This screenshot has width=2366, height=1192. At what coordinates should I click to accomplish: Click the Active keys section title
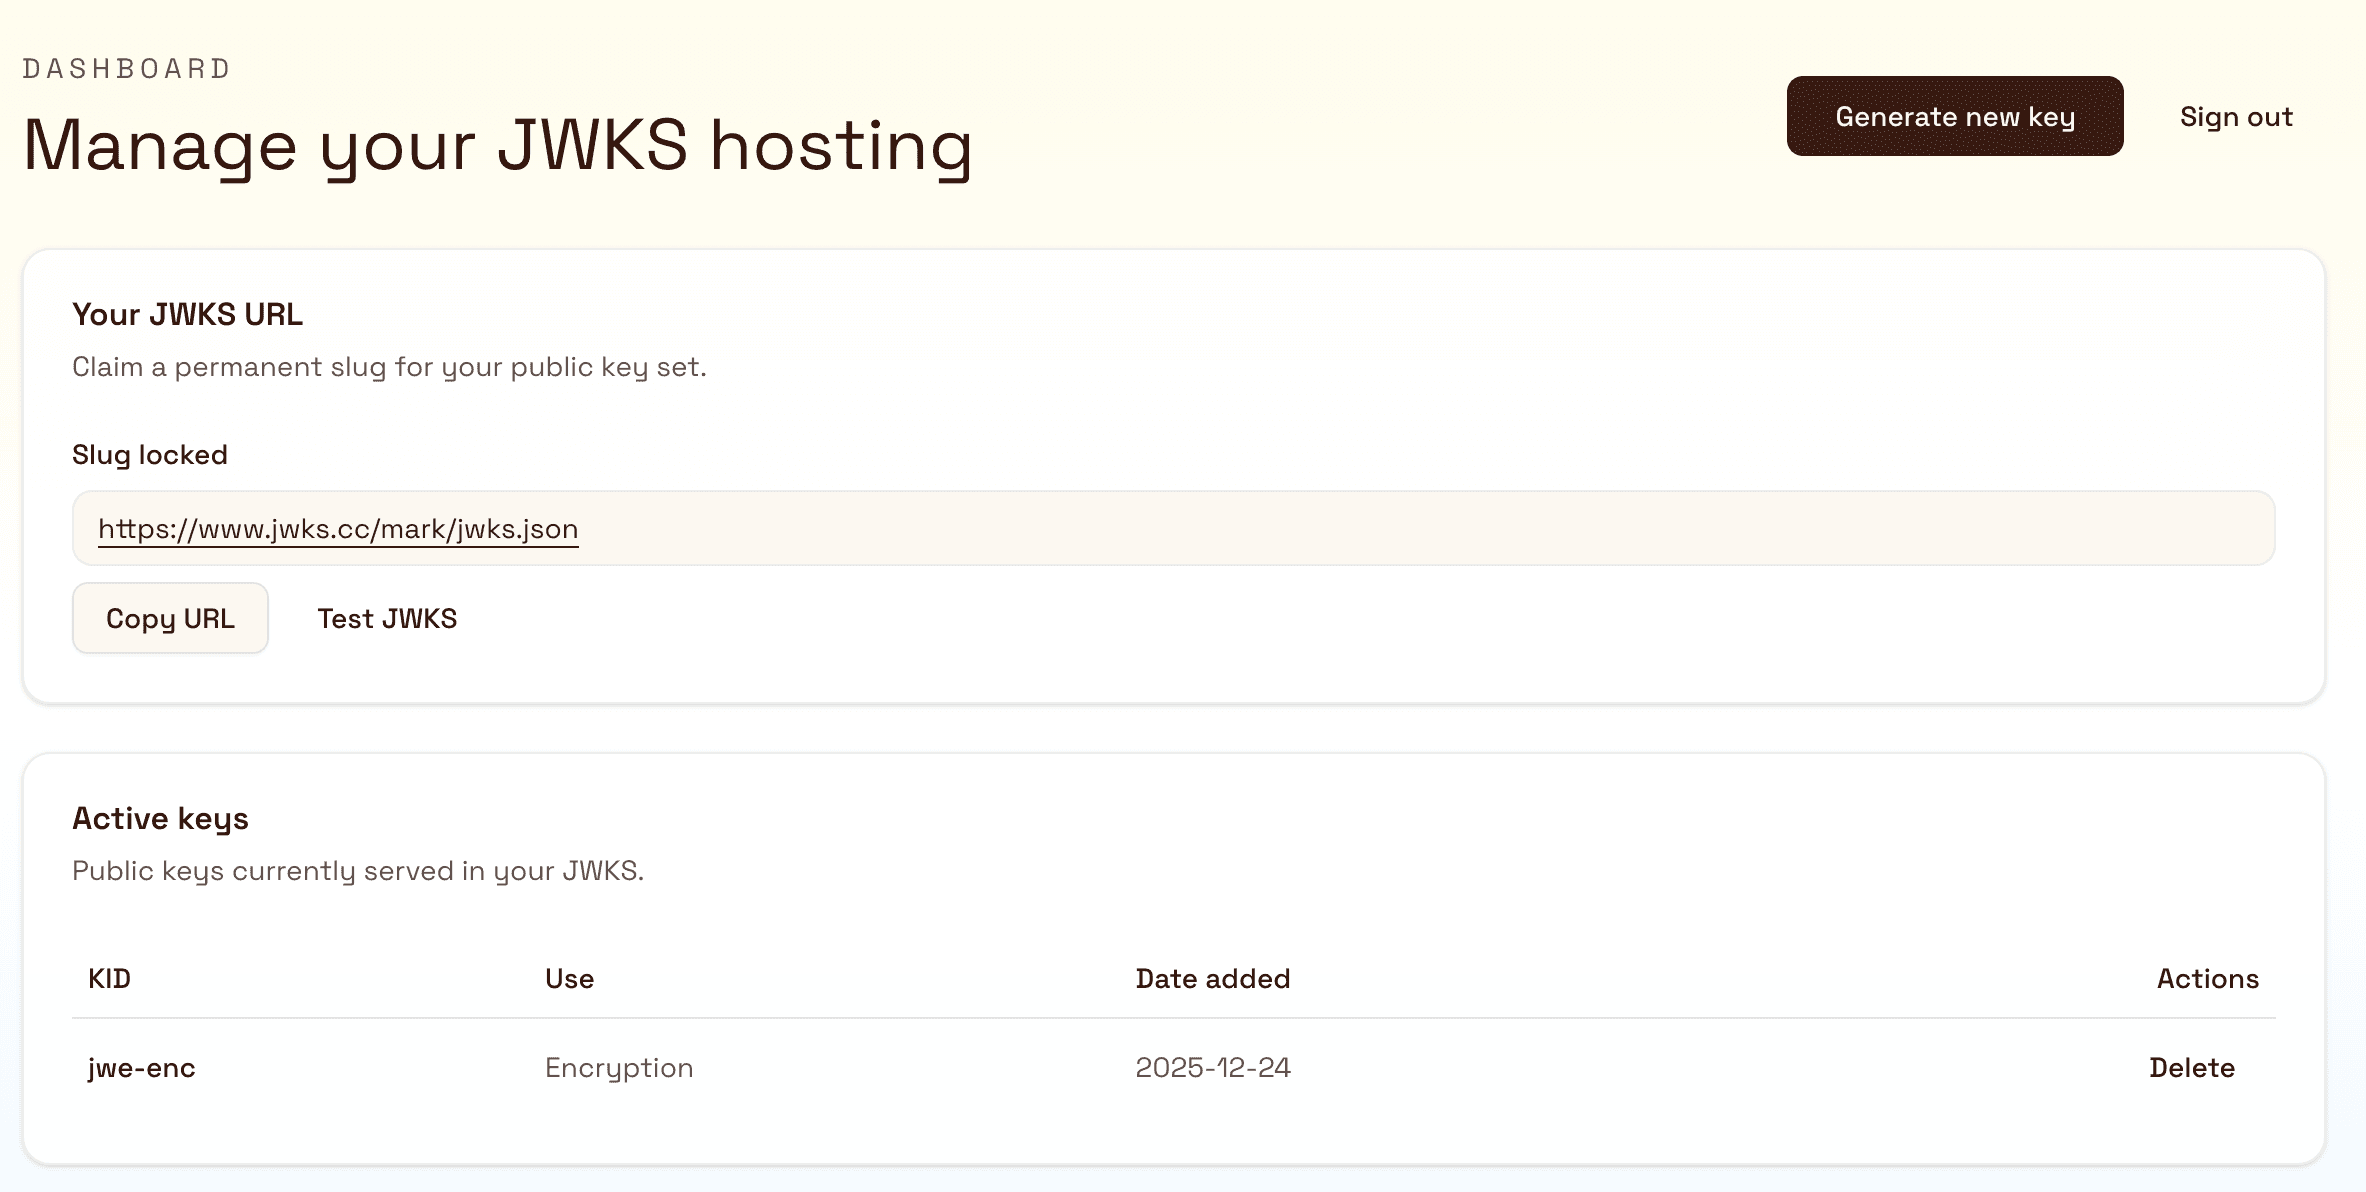coord(160,817)
